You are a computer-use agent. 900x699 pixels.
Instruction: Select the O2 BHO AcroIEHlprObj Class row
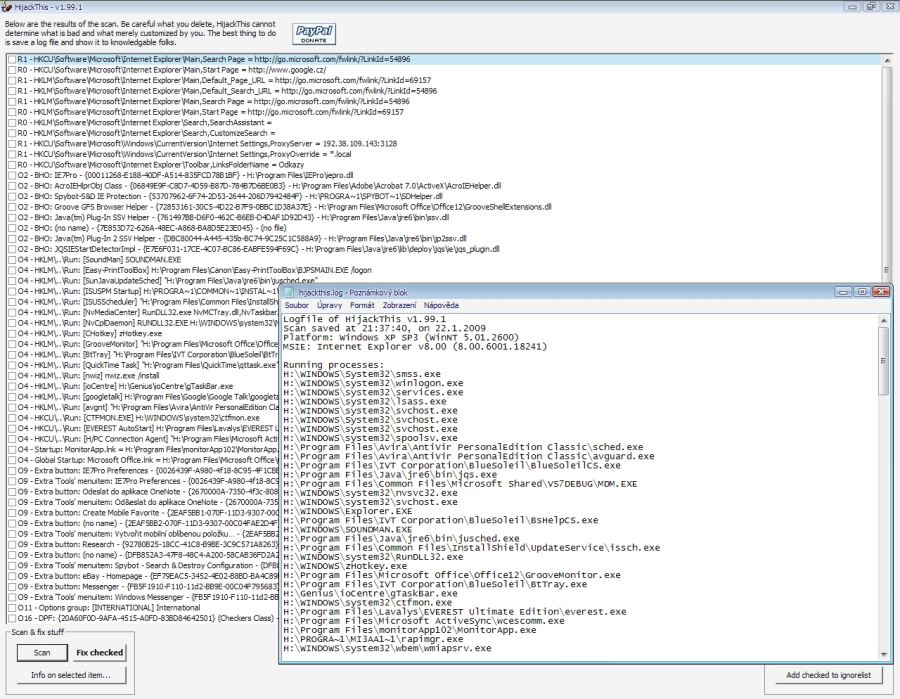click(259, 186)
